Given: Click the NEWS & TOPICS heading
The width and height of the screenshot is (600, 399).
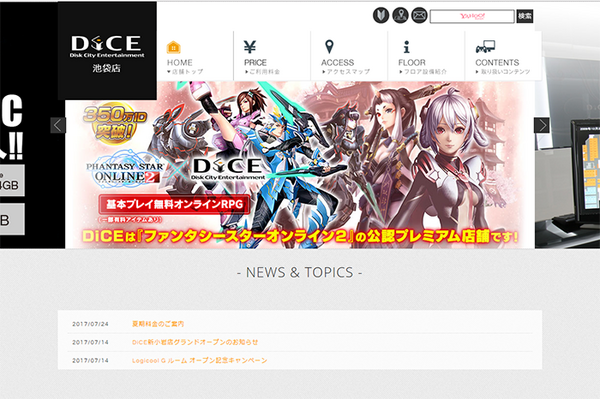Looking at the screenshot, I should pos(300,272).
